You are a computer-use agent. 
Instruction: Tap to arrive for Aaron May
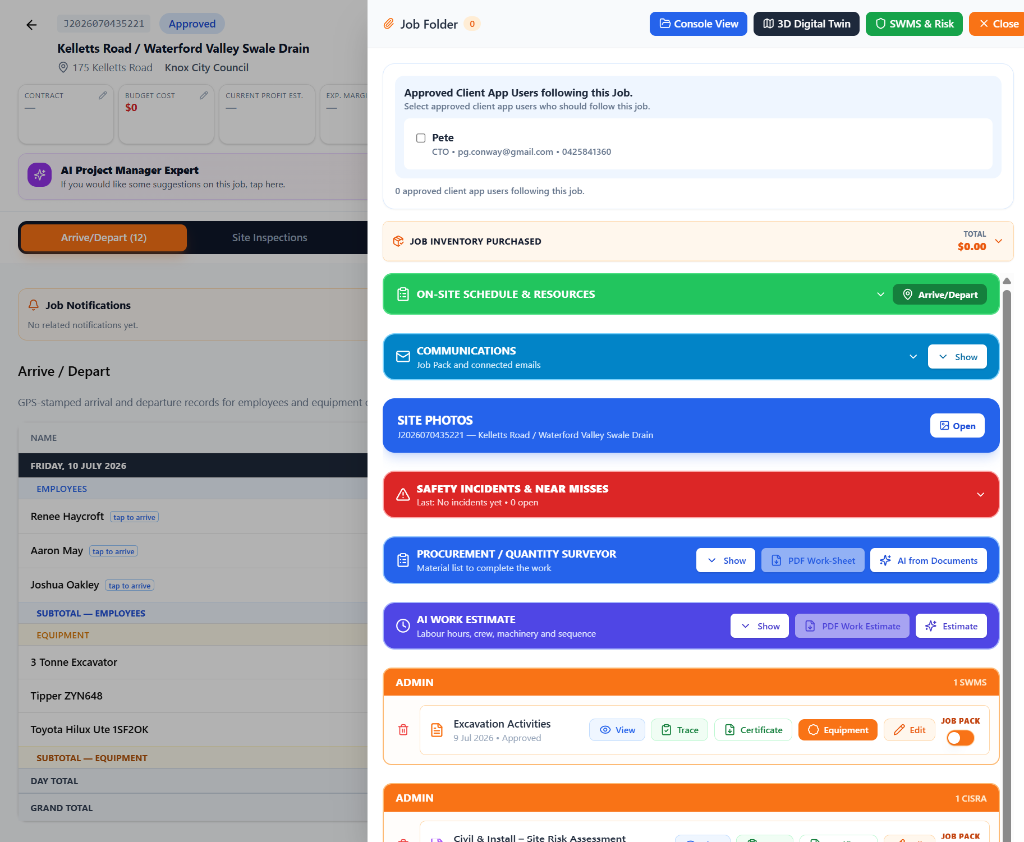(x=114, y=551)
